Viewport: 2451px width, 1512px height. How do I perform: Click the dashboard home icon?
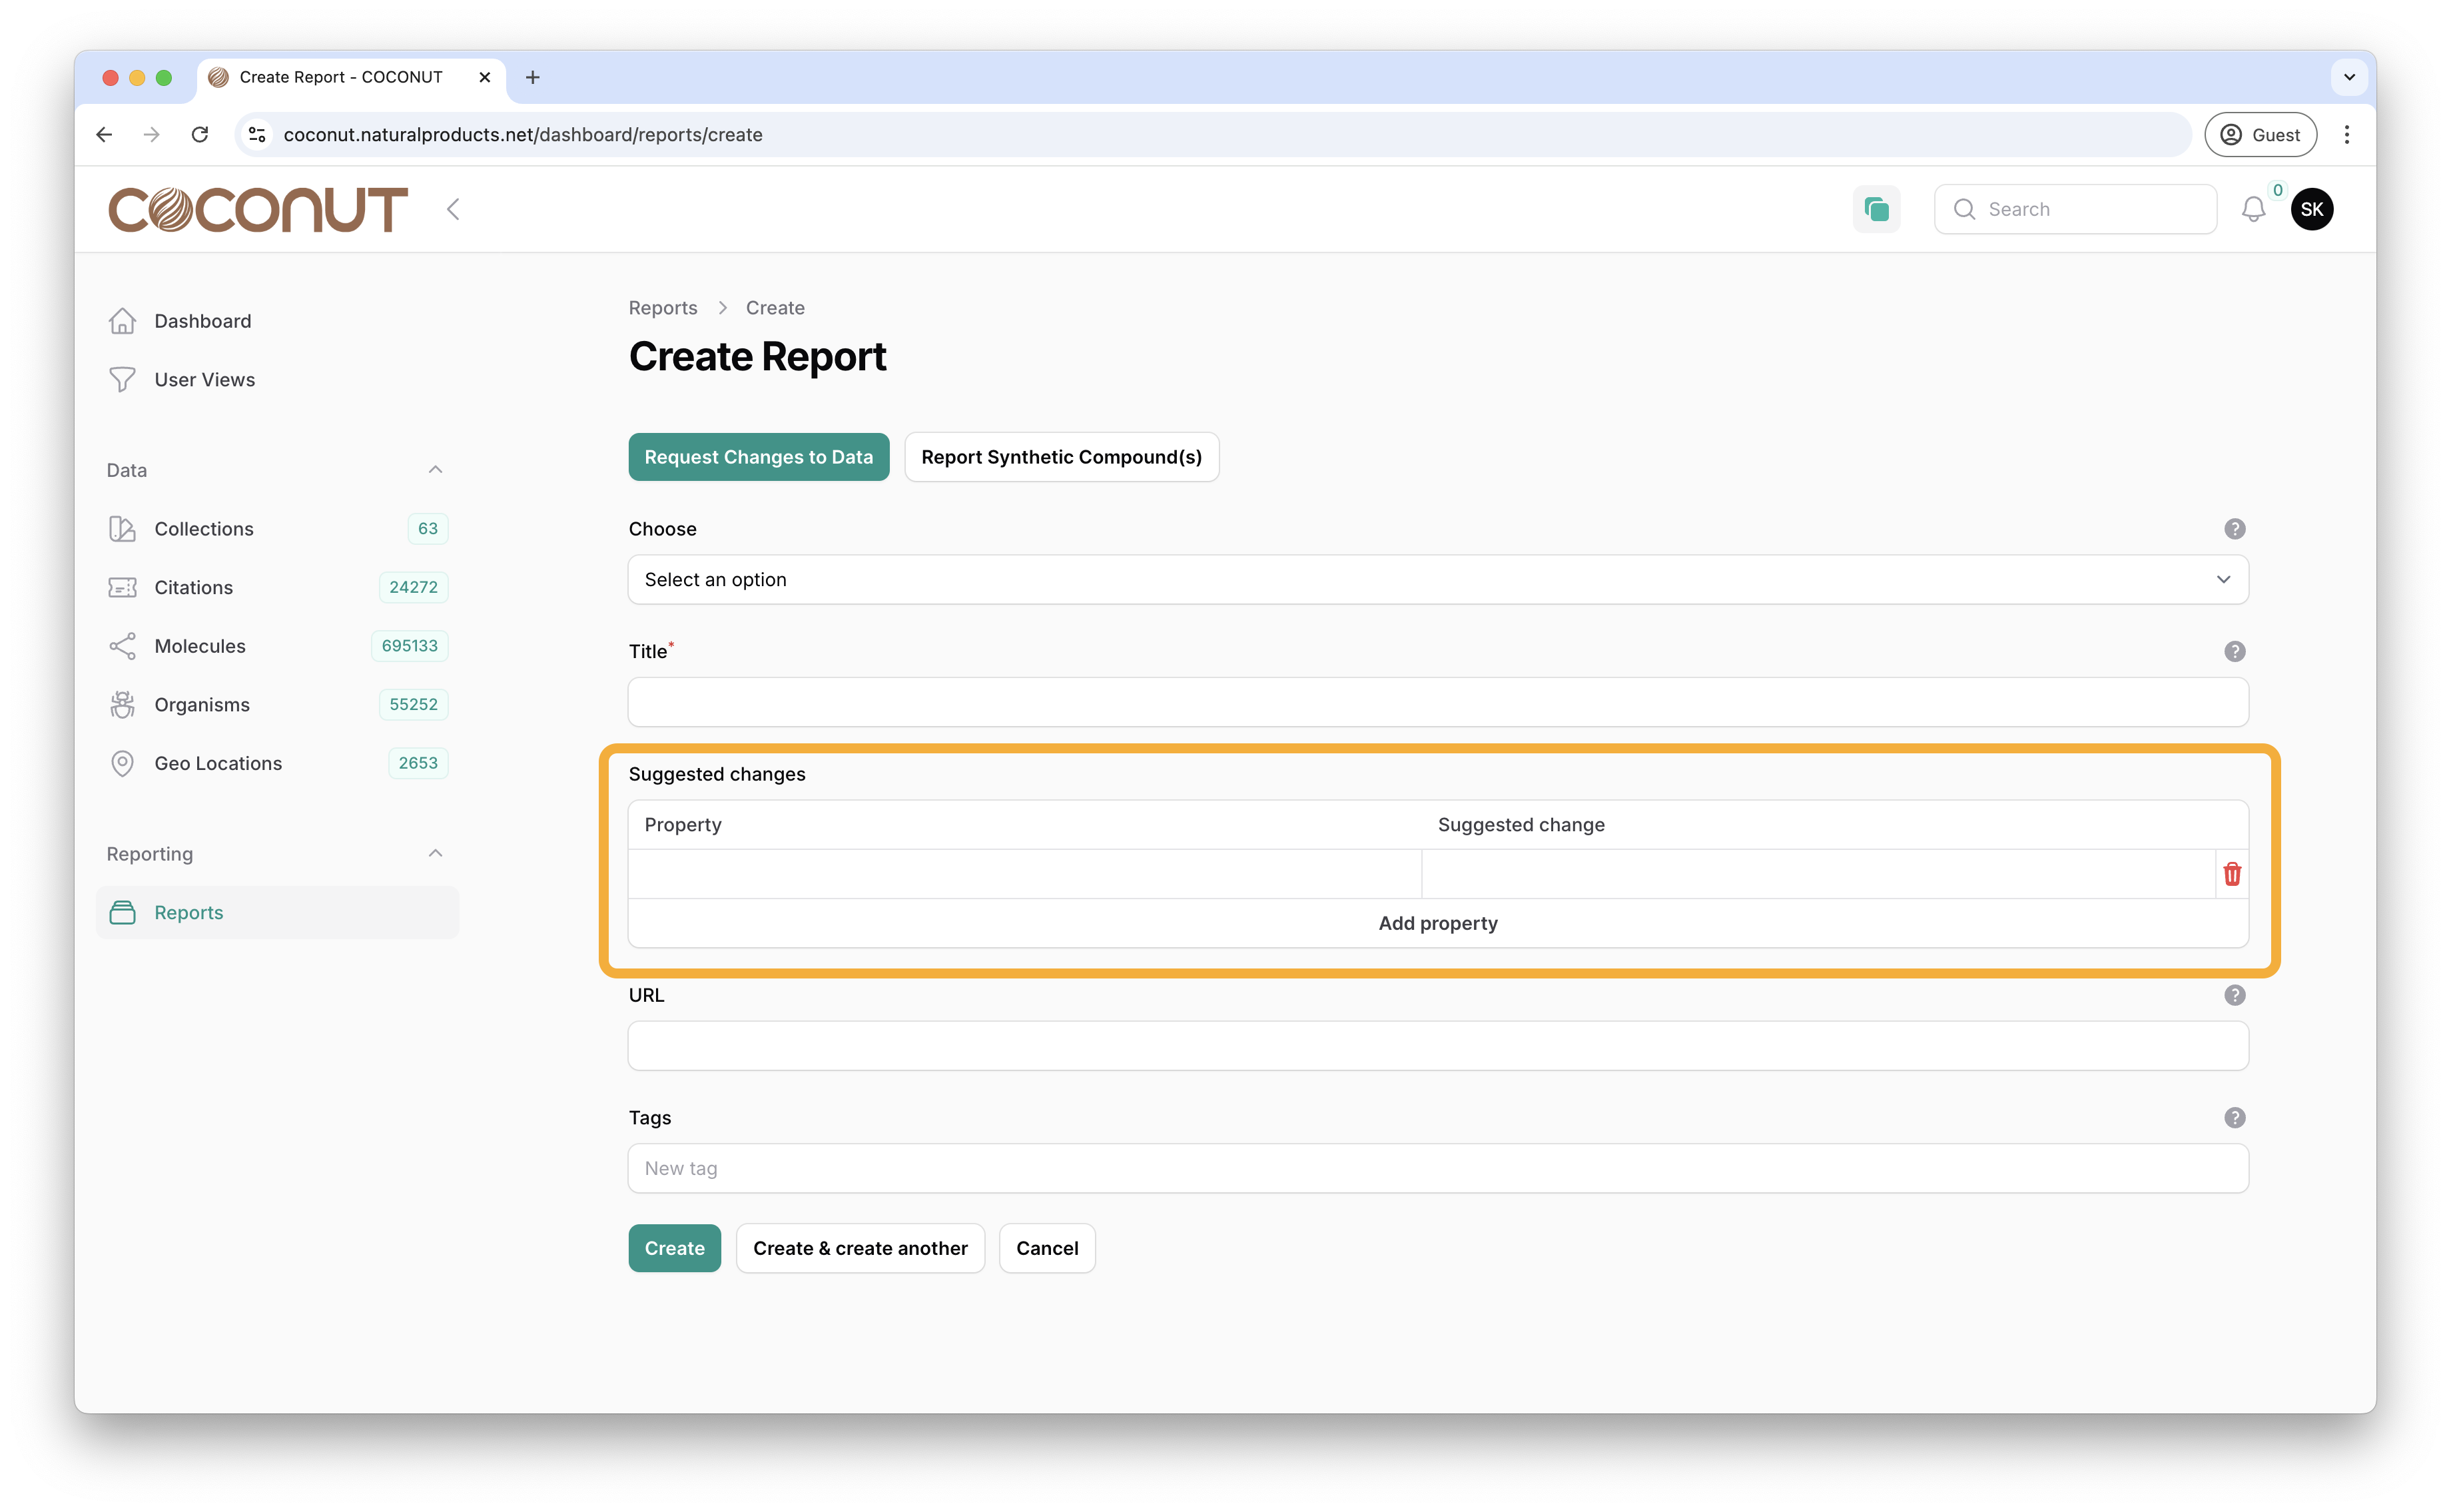(x=123, y=320)
